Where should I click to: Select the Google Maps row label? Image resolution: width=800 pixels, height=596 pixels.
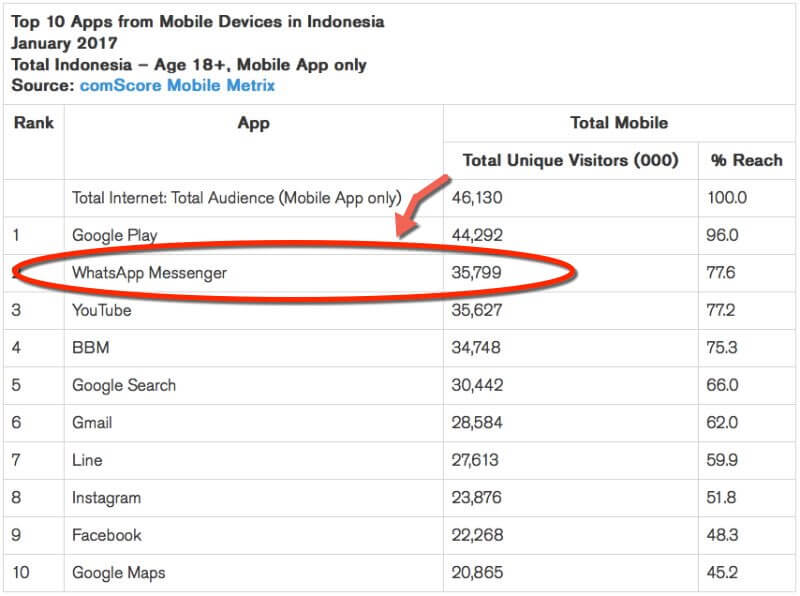[118, 573]
